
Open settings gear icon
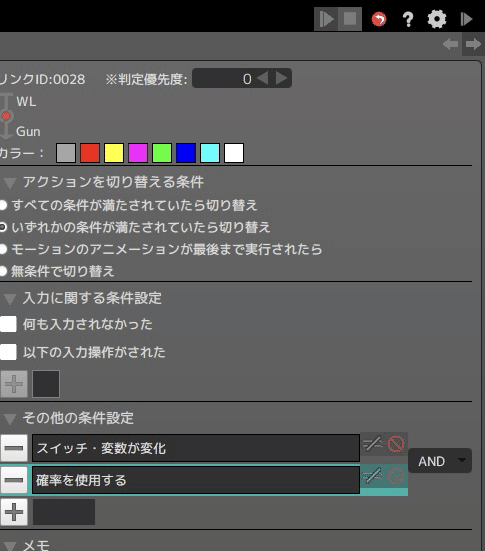tap(437, 19)
